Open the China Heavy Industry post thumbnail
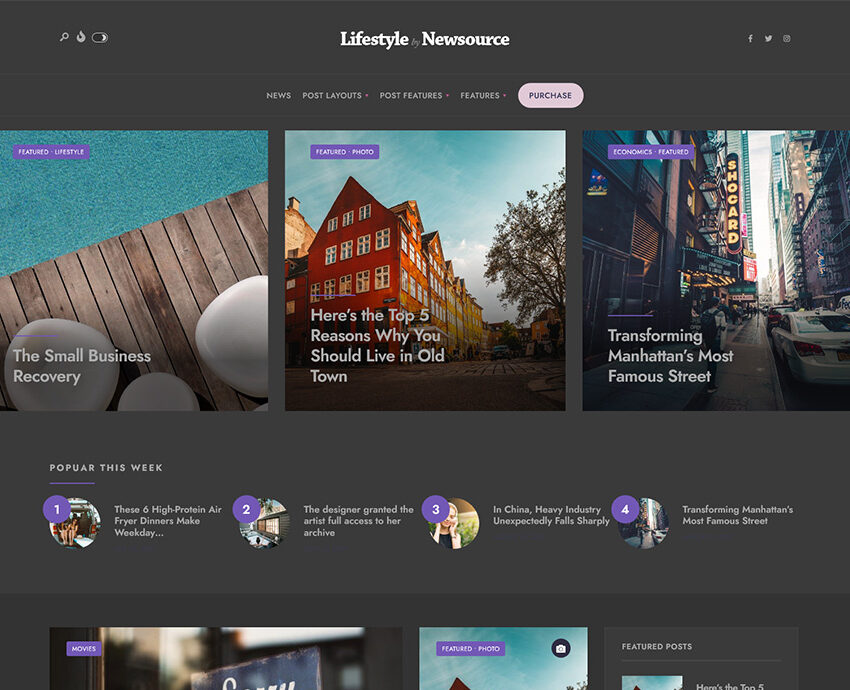 pyautogui.click(x=456, y=525)
